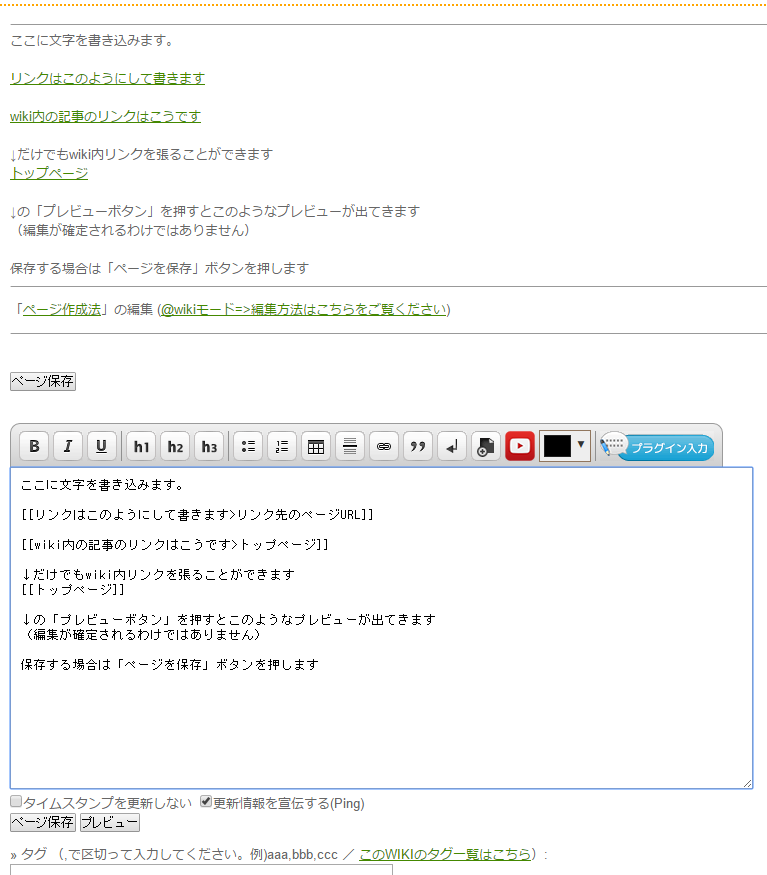
Task: Follow the トップページ link in preview
Action: point(49,174)
